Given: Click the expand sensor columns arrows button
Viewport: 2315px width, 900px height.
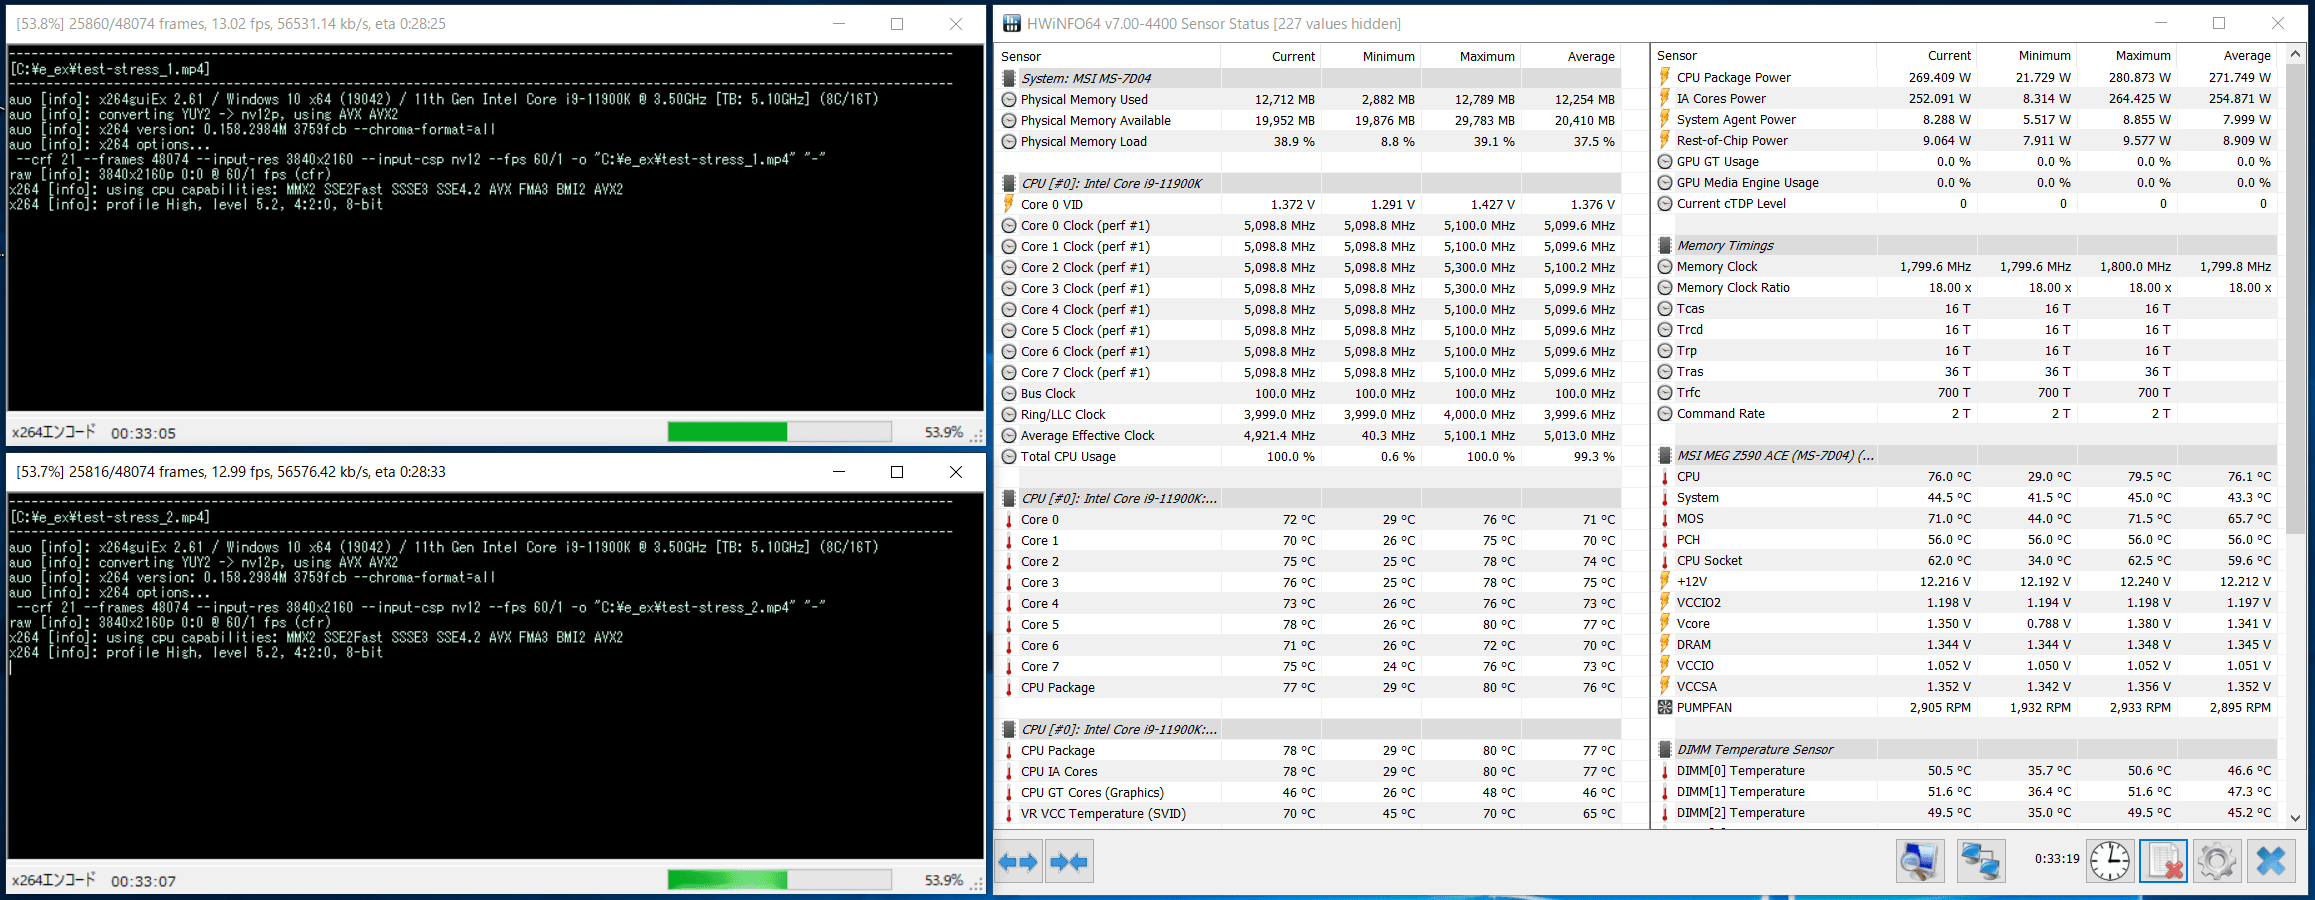Looking at the screenshot, I should 1019,861.
